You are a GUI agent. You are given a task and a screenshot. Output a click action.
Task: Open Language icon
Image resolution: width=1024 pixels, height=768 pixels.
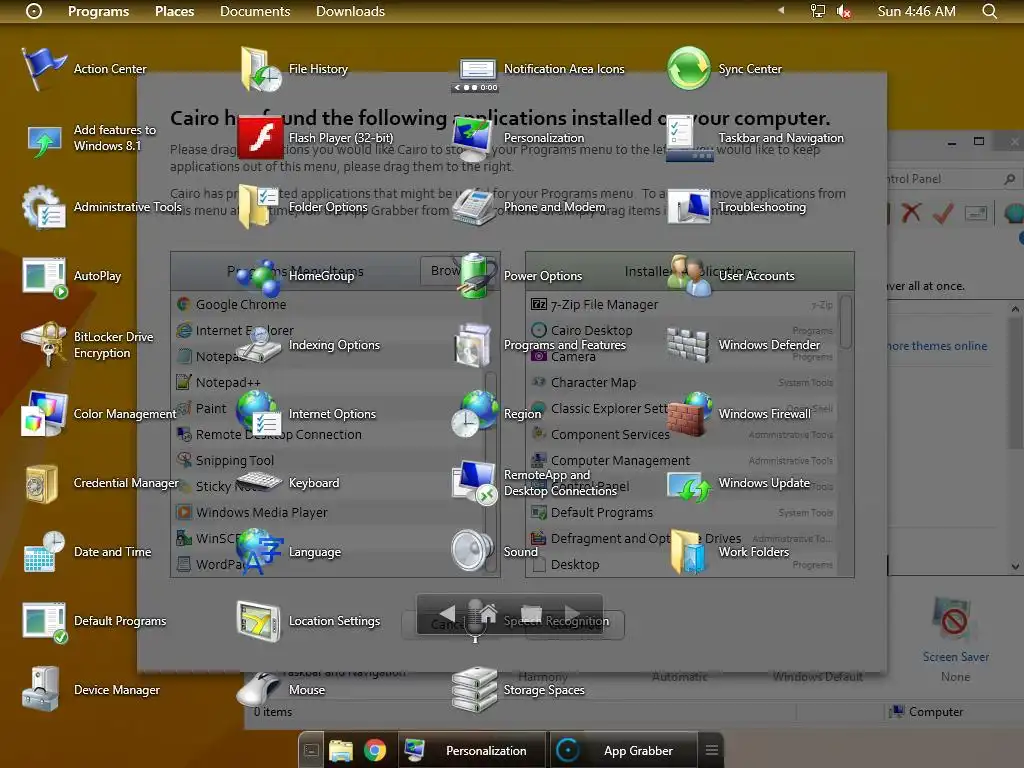(260, 552)
